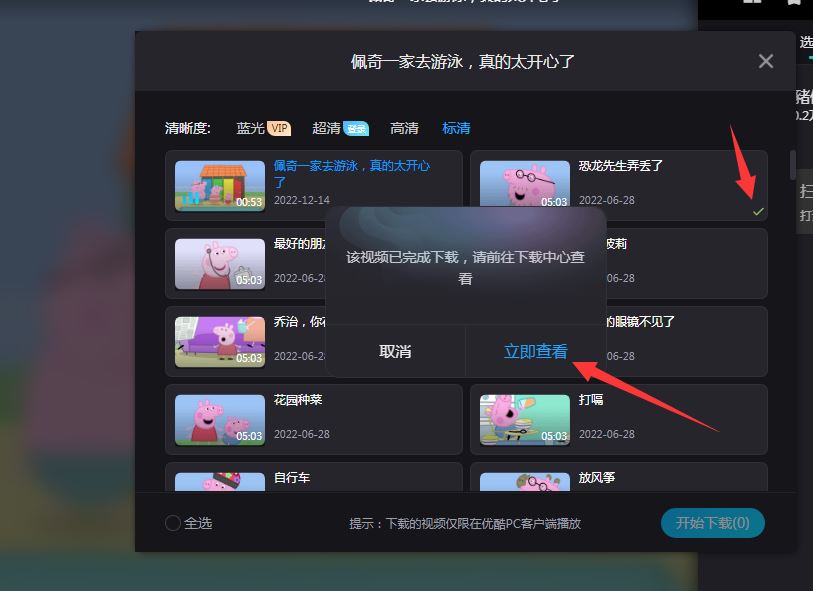Click thumbnail of 佩奇一家去游泳 episode
The image size is (813, 591).
[x=219, y=186]
